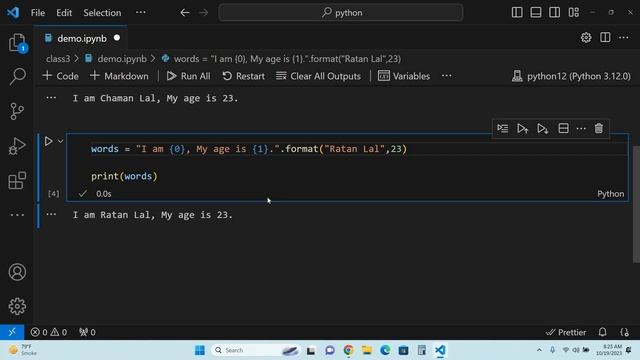The image size is (640, 360).
Task: Expand run options chevron beside cell play button
Action: click(60, 141)
